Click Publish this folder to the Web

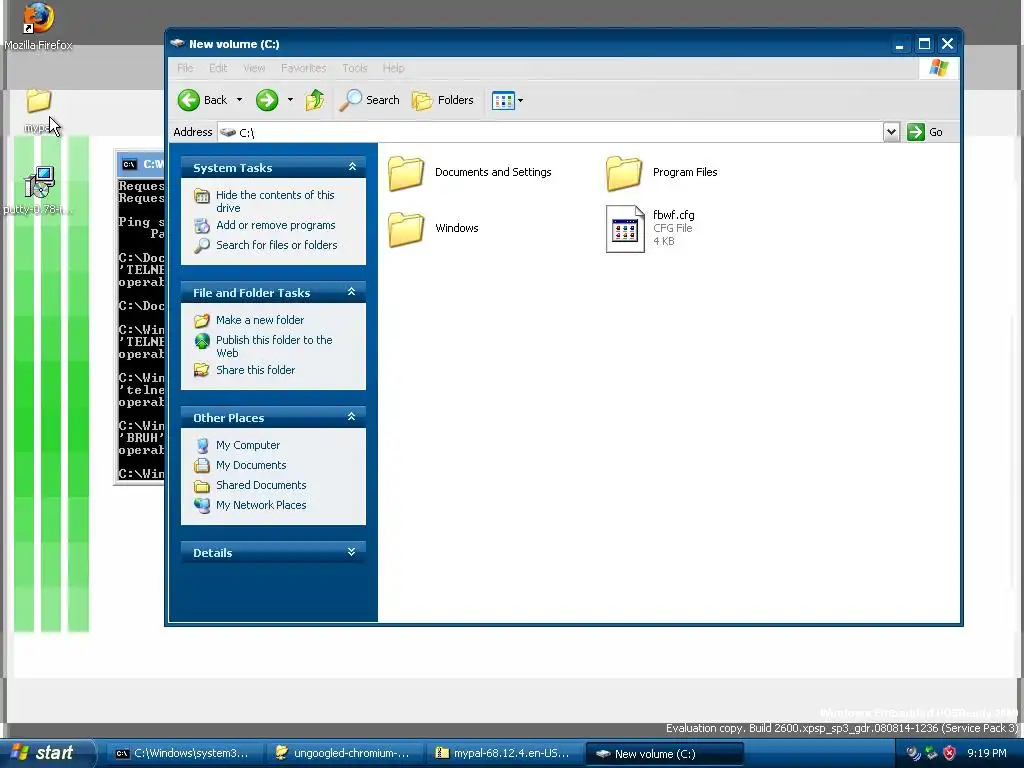tap(274, 346)
